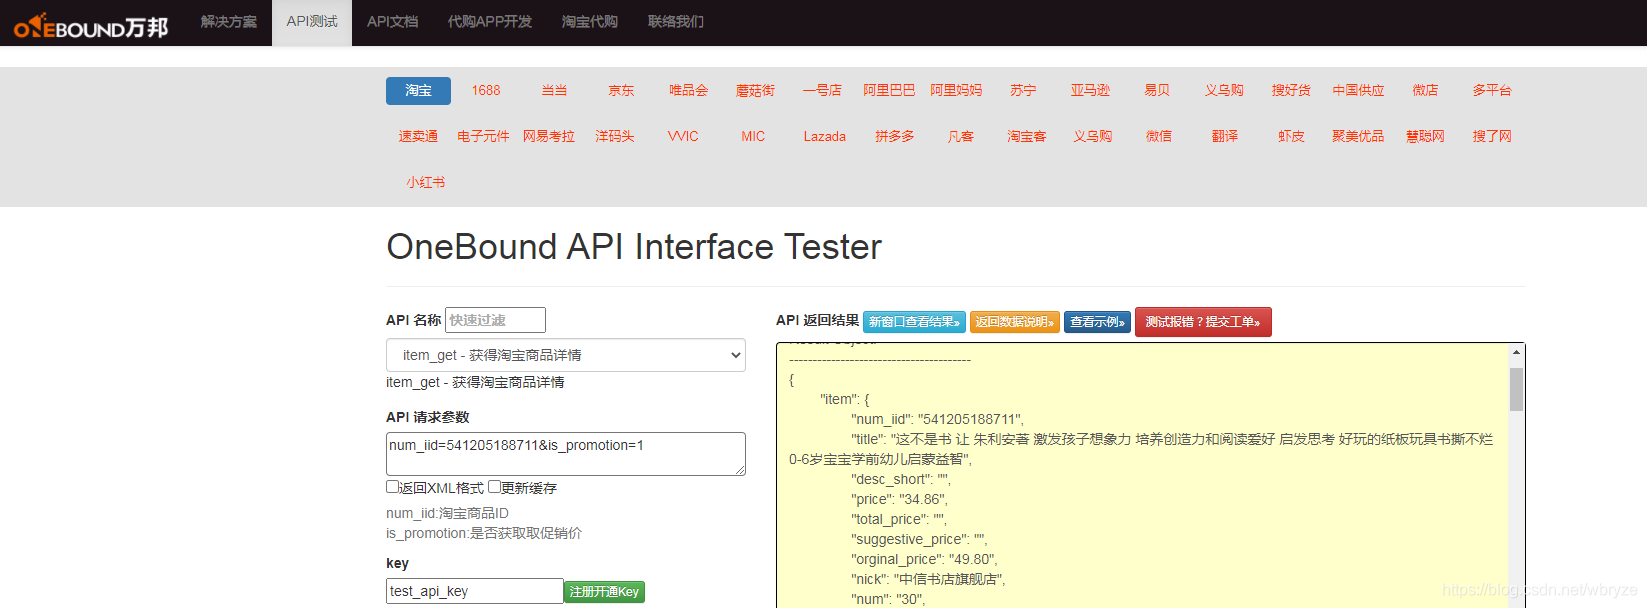Image resolution: width=1647 pixels, height=608 pixels.
Task: Click the 新窗口查看结果 button
Action: coord(914,322)
